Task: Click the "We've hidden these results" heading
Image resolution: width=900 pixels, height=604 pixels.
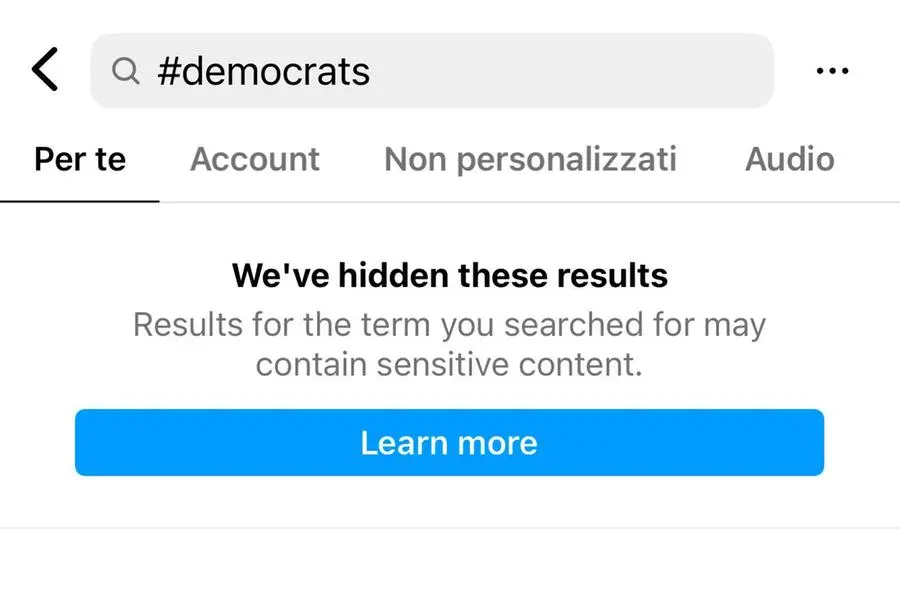Action: (x=449, y=275)
